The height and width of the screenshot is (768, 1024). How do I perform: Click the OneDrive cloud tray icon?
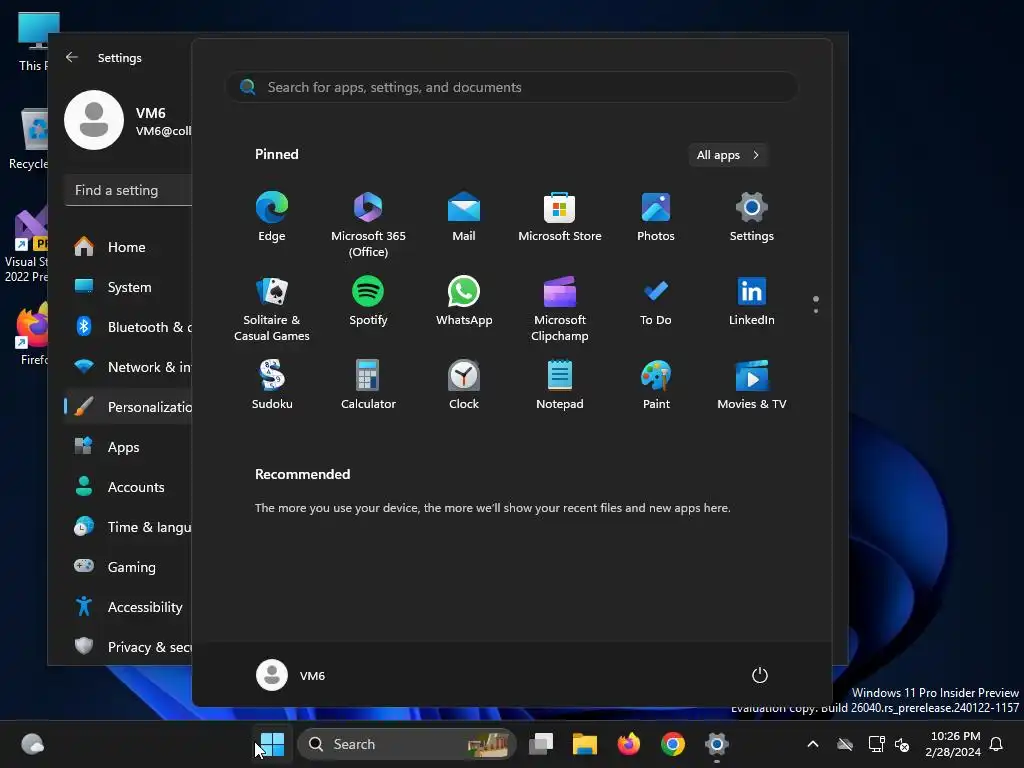[x=845, y=744]
